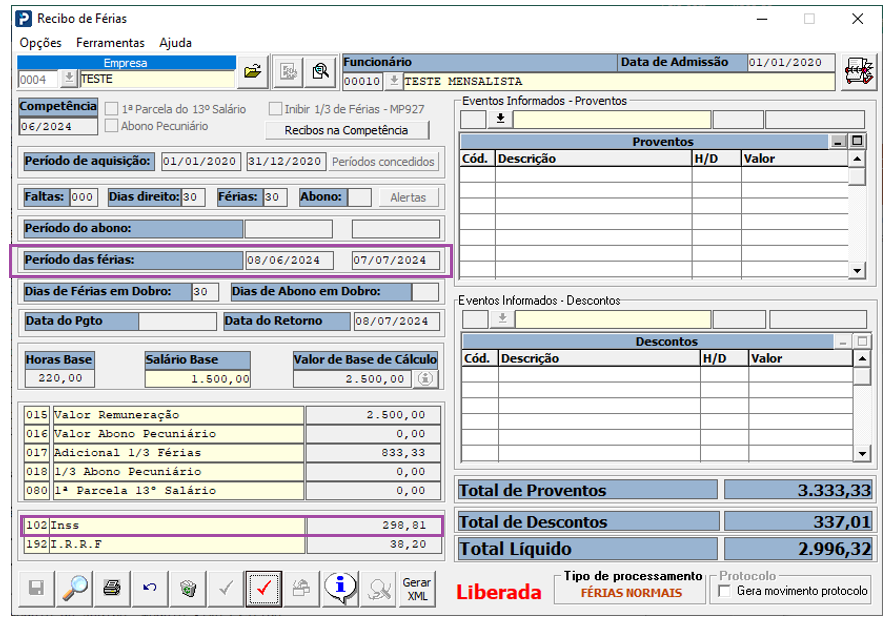Click the blue undo arrow icon

(150, 588)
